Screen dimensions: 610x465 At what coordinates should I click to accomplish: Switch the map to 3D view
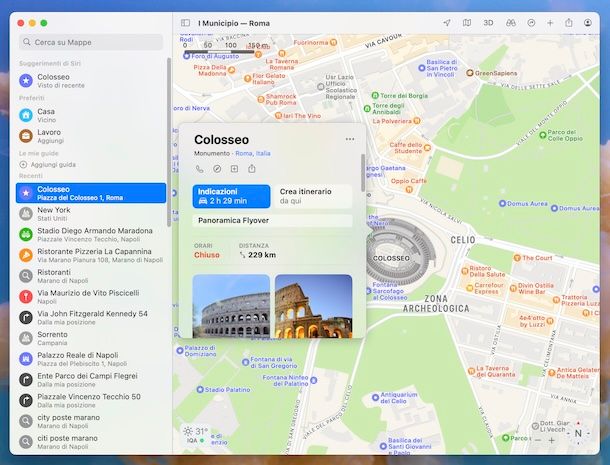(x=488, y=23)
